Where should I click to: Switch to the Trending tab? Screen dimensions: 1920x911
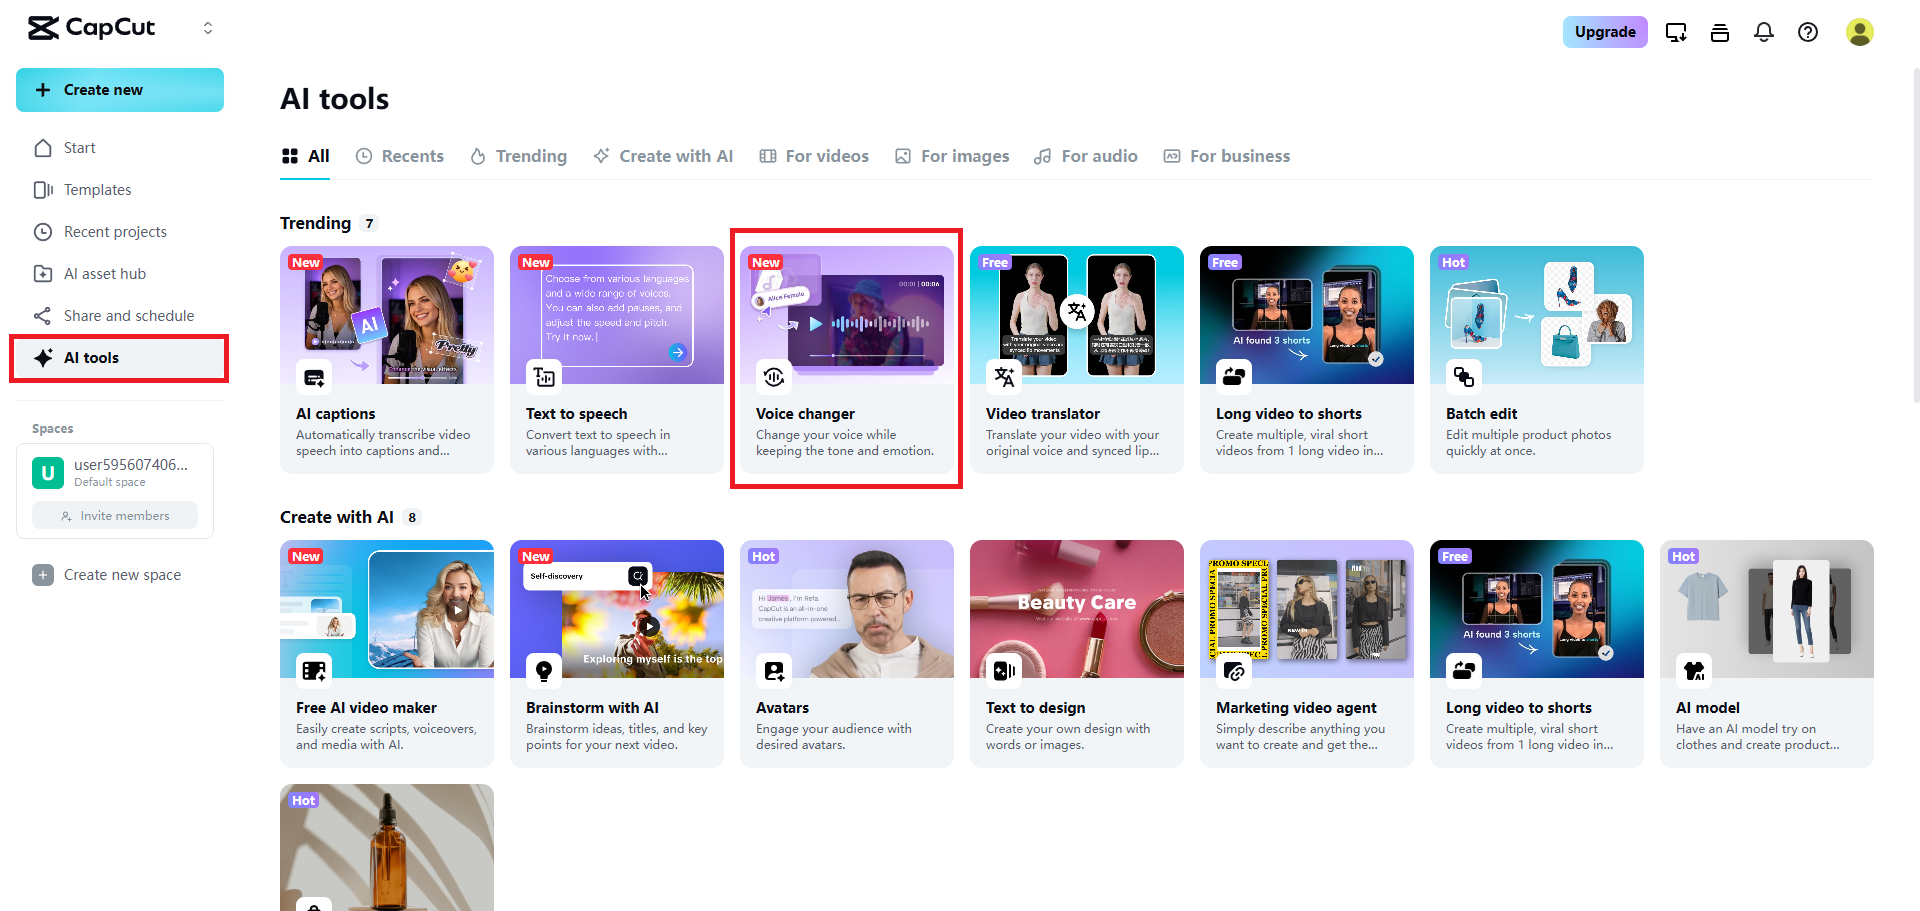518,156
